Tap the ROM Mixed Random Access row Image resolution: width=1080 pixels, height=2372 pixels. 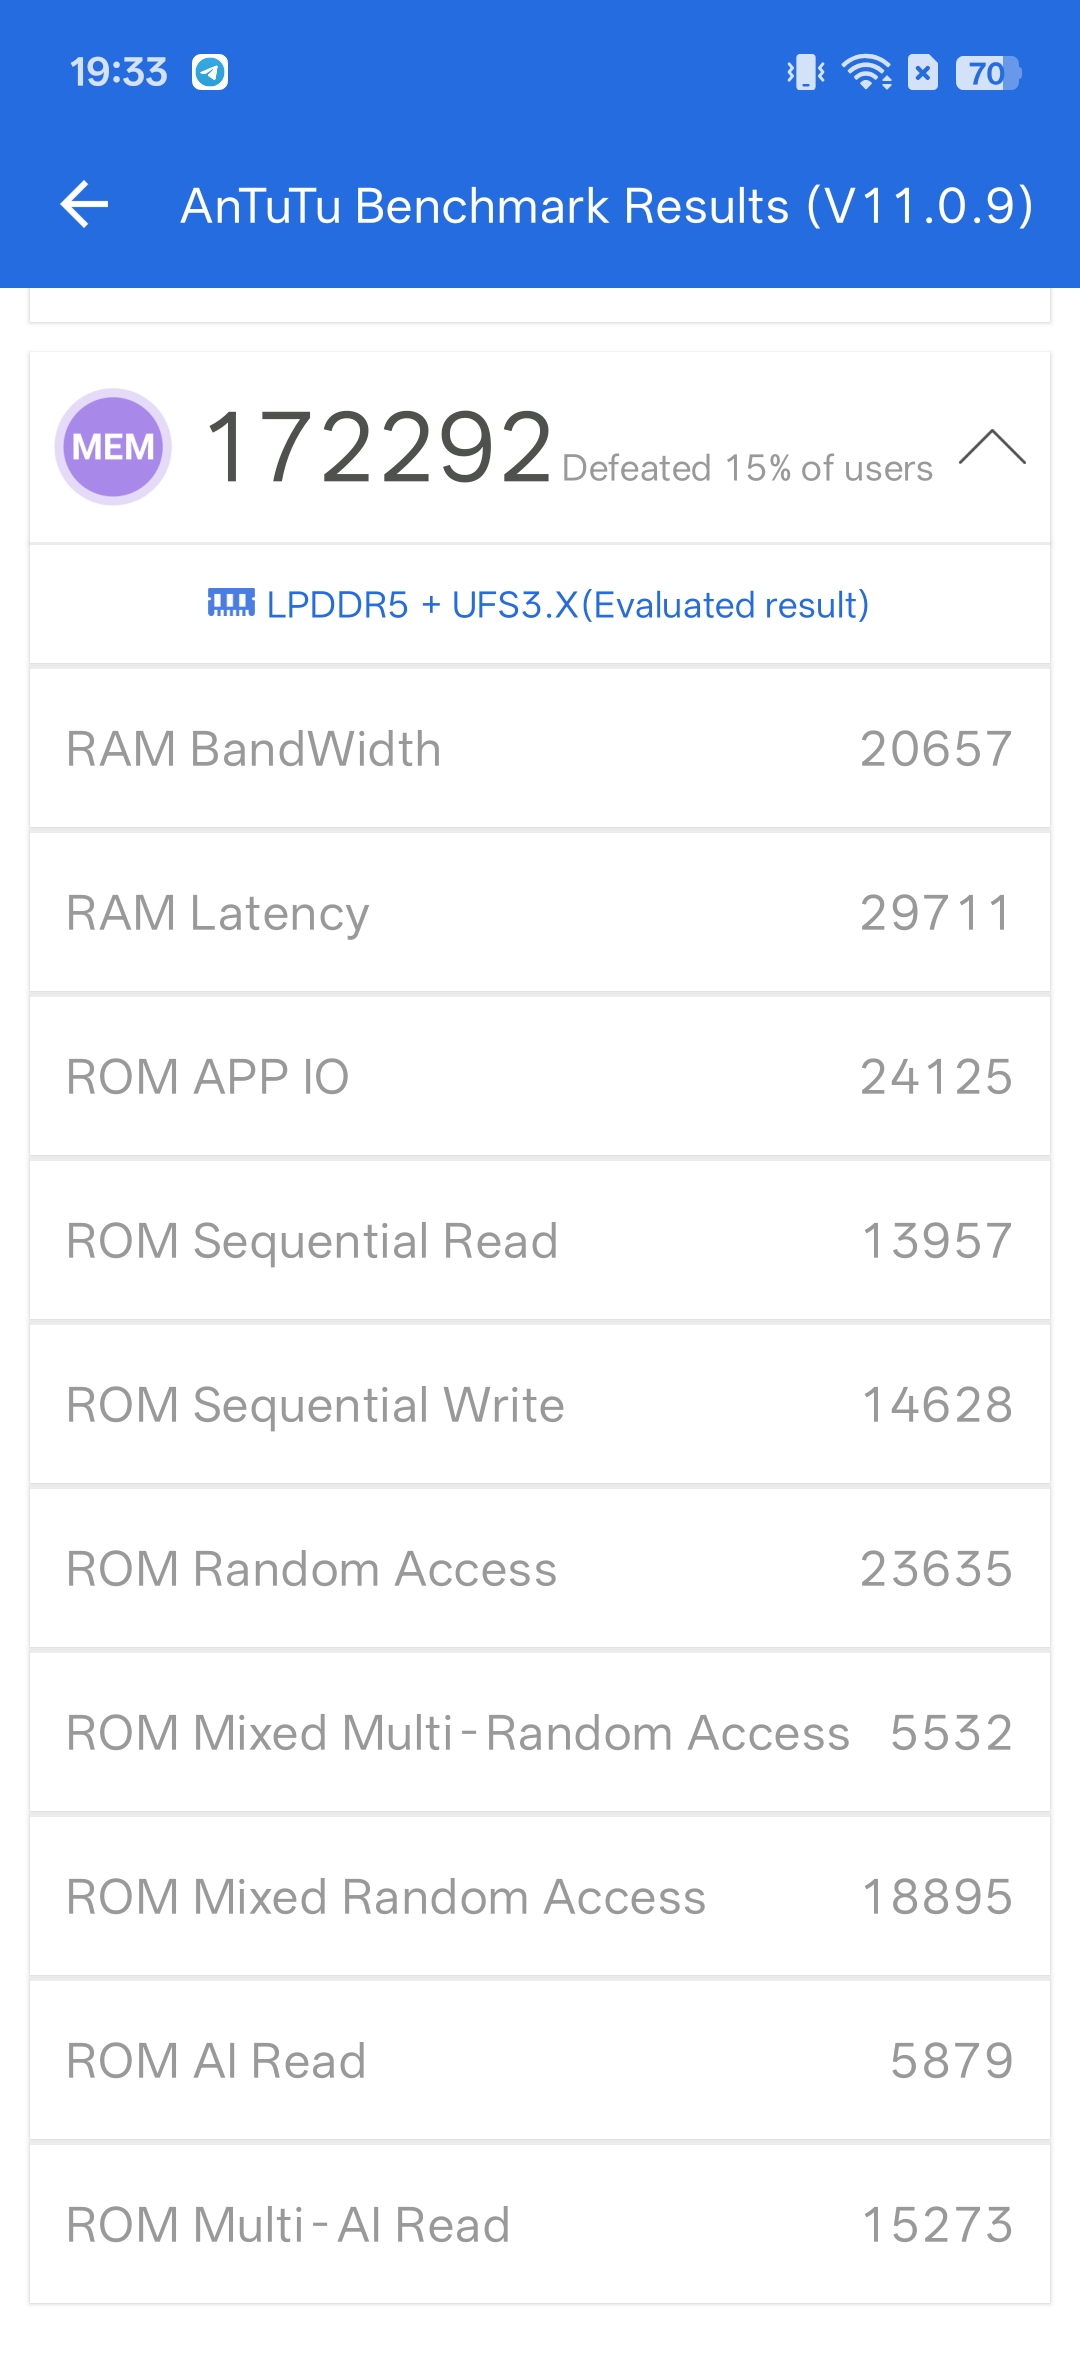(540, 1897)
